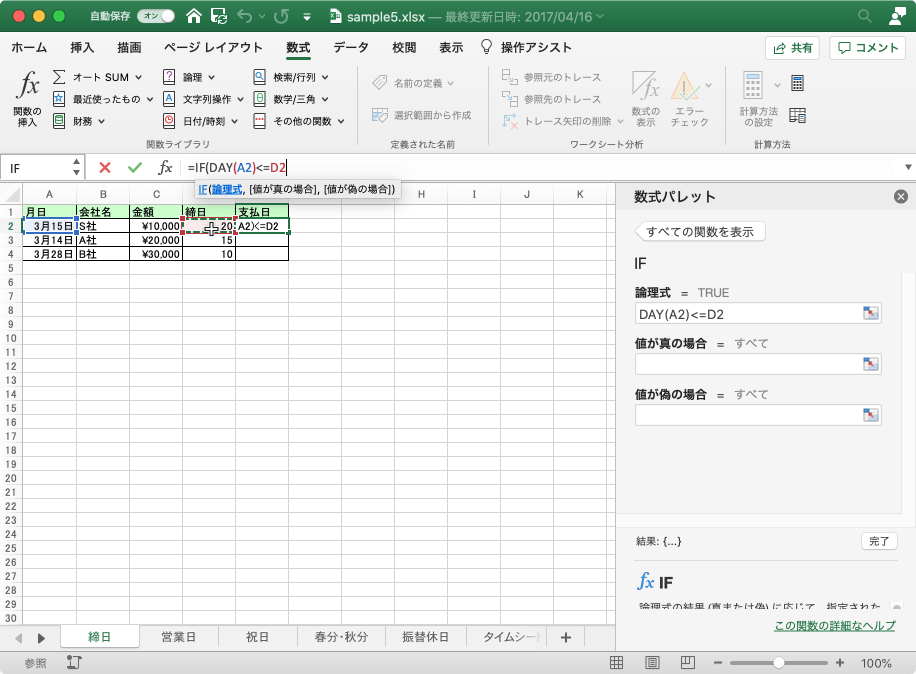
Task: Click the search magnifier in title bar
Action: pyautogui.click(x=865, y=16)
